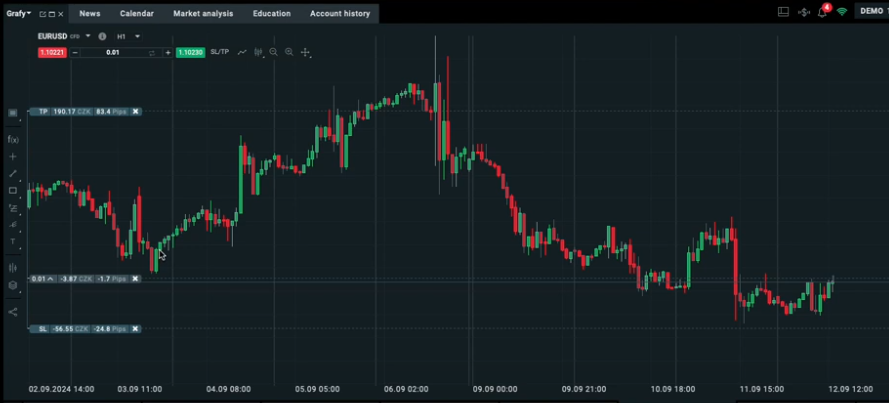Check the green connection status icon

[842, 11]
